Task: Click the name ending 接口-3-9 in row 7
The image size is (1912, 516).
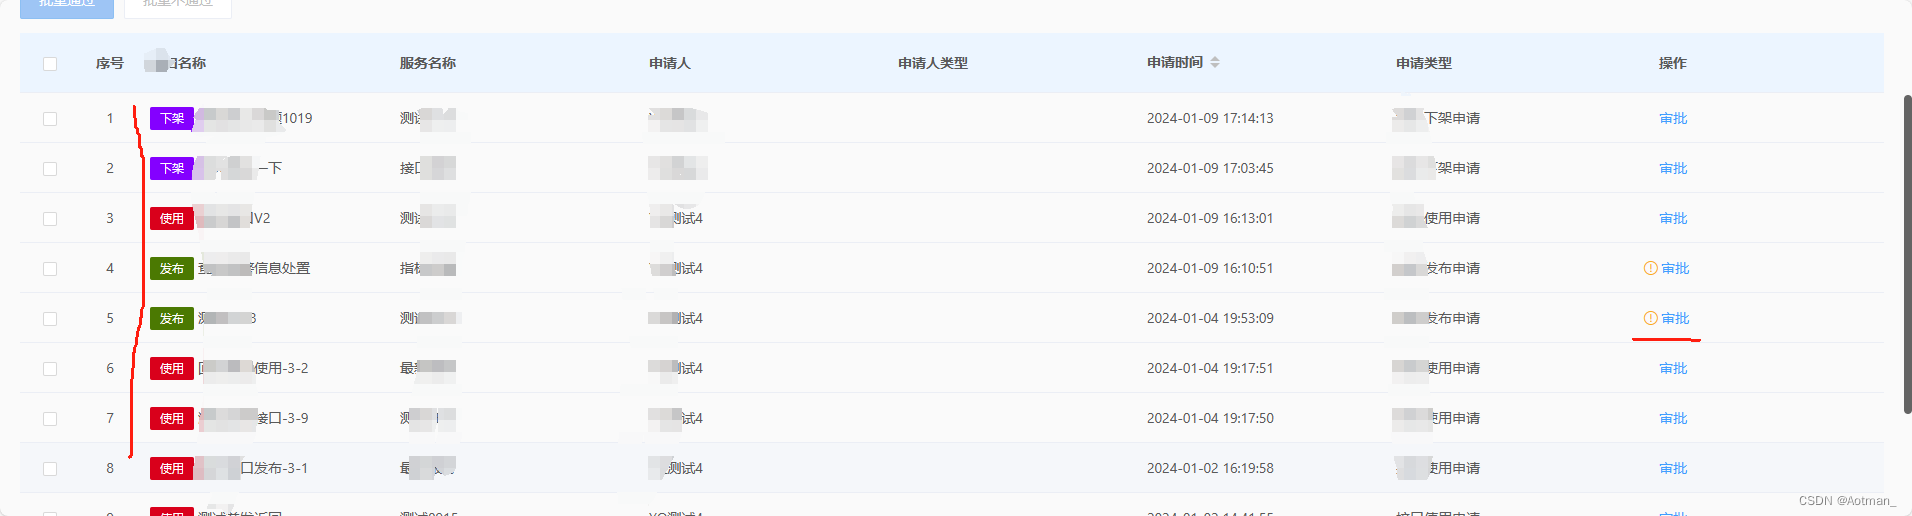Action: (x=254, y=418)
